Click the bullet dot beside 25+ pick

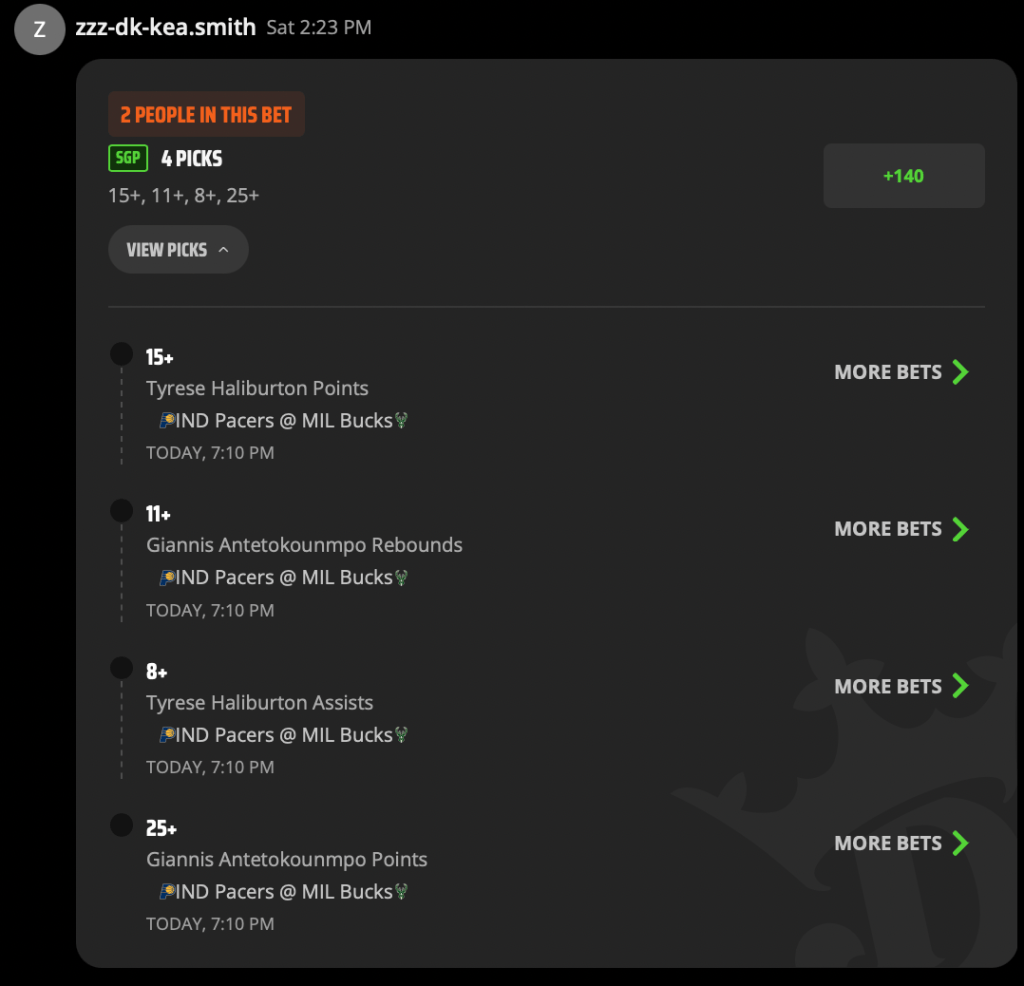tap(121, 825)
